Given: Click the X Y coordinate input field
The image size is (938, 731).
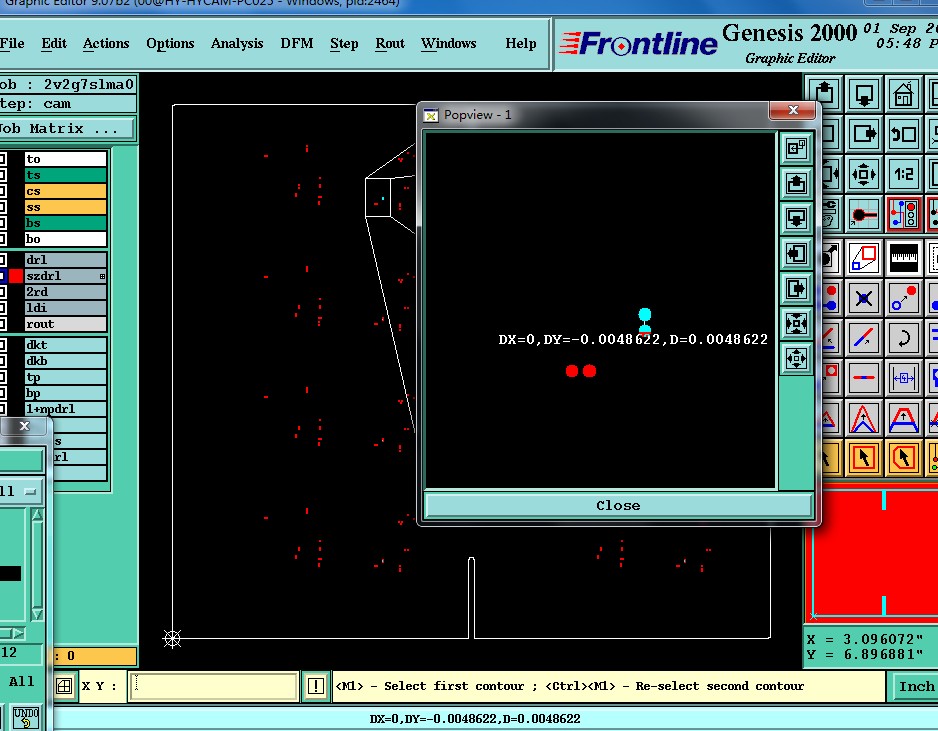Looking at the screenshot, I should point(214,686).
